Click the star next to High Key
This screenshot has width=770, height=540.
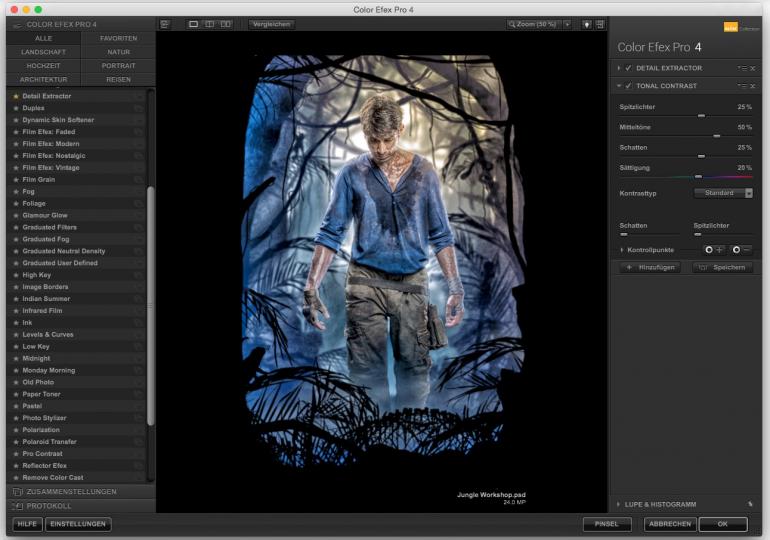[x=16, y=275]
